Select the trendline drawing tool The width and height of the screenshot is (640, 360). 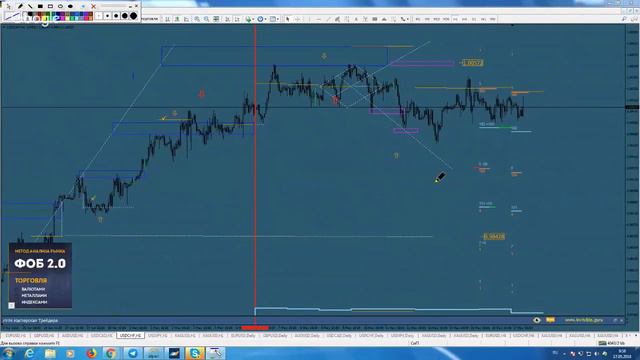pyautogui.click(x=328, y=19)
